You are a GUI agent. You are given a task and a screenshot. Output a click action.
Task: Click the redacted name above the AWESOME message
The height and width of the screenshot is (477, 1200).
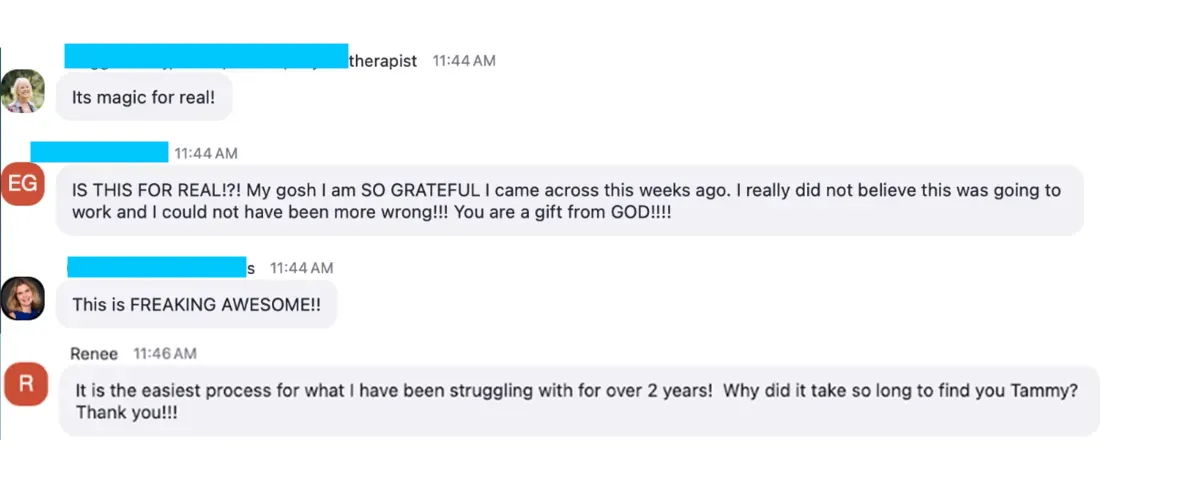[156, 266]
